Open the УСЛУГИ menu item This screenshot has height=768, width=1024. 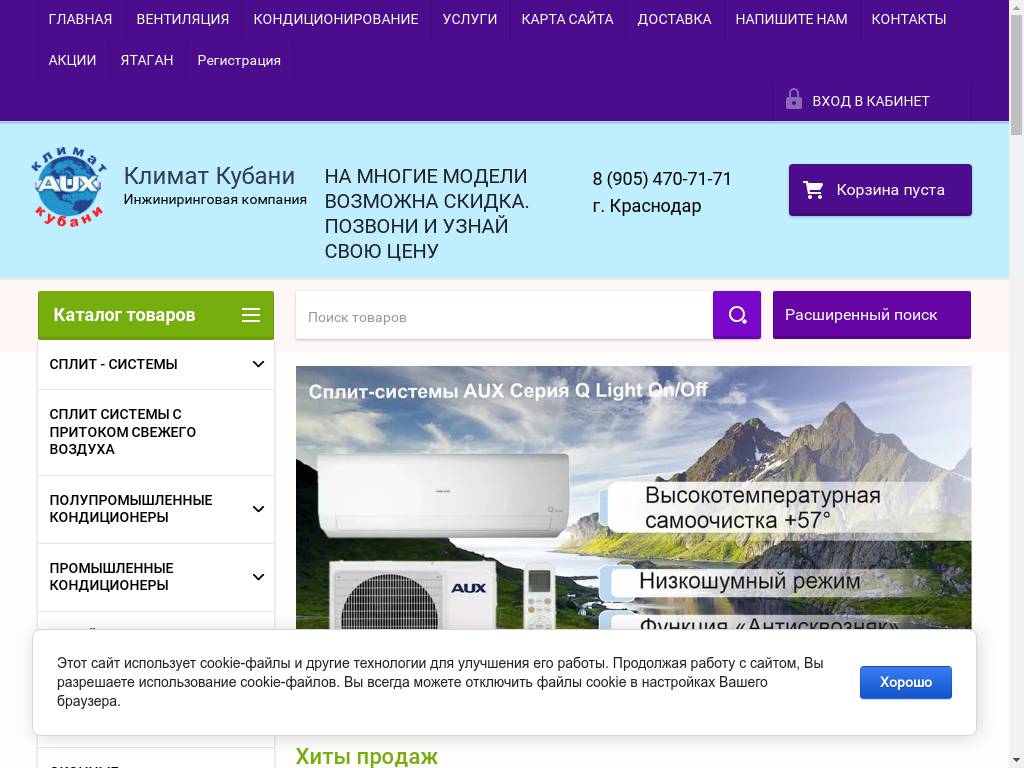(470, 19)
